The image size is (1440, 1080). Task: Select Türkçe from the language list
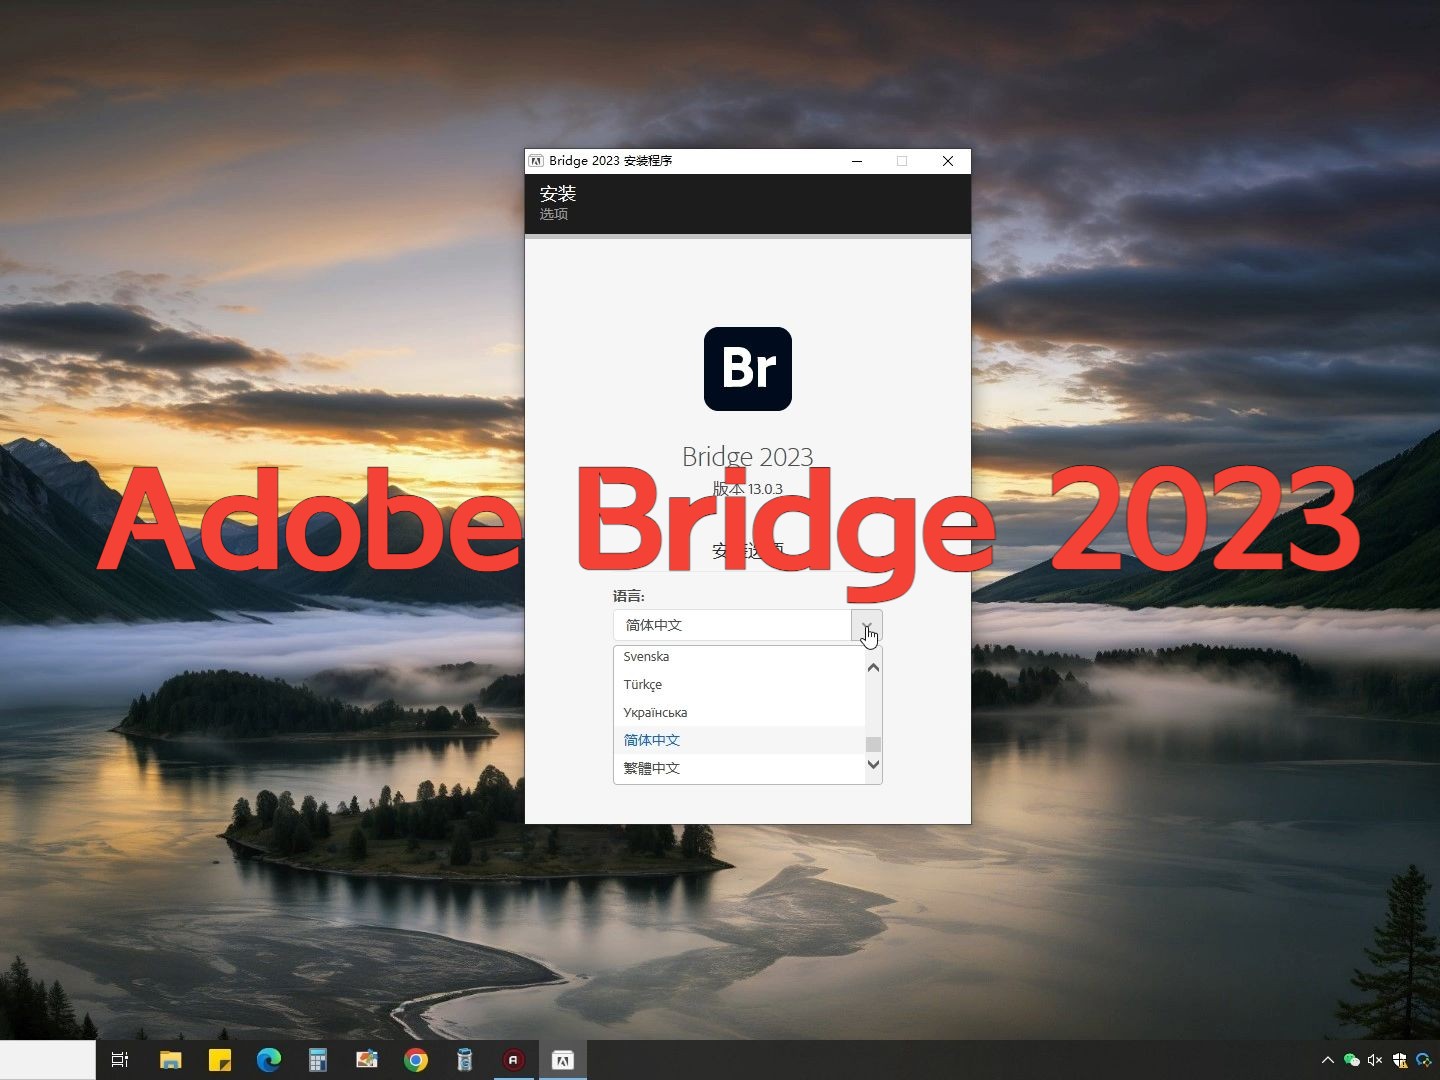[739, 685]
